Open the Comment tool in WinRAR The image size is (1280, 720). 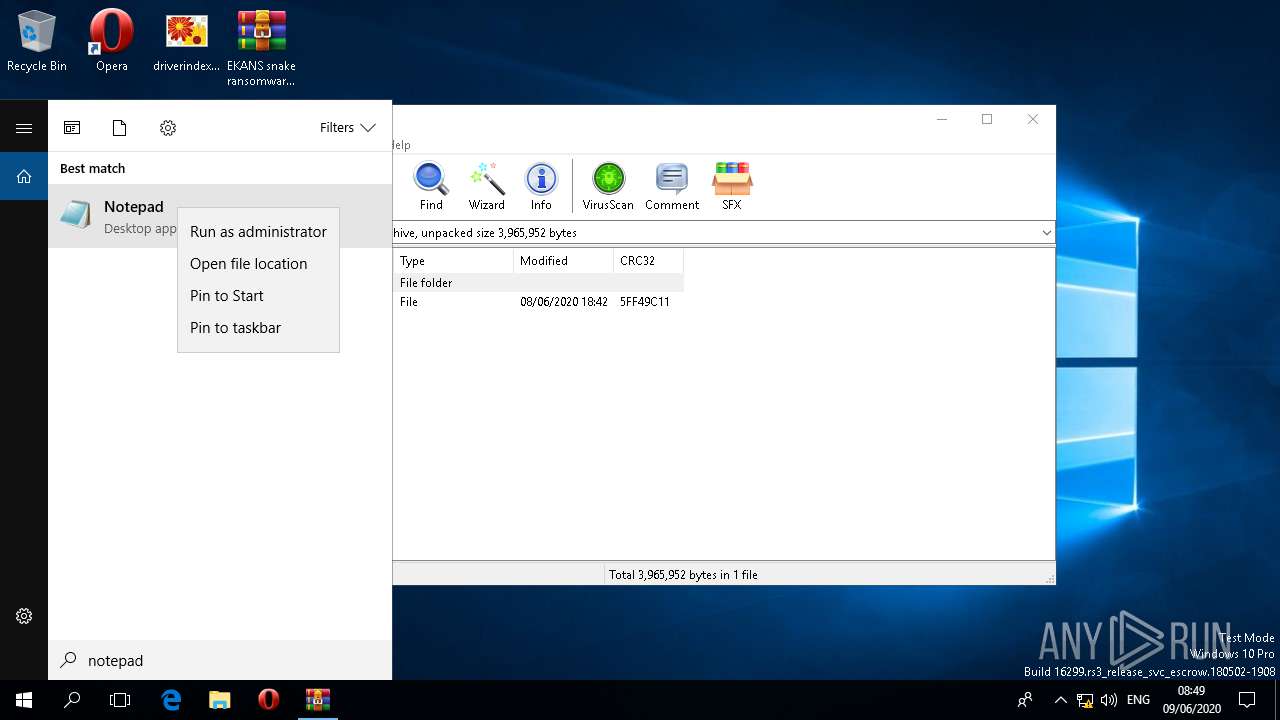point(672,186)
